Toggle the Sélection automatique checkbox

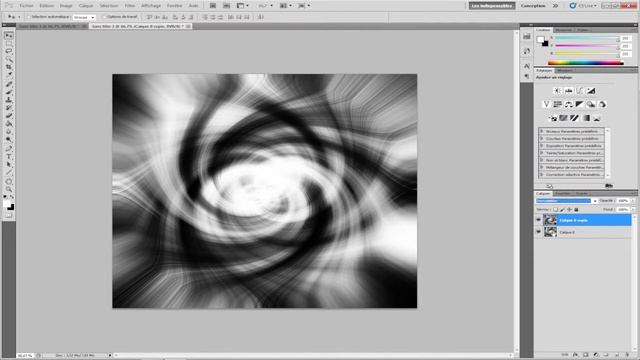pos(29,17)
